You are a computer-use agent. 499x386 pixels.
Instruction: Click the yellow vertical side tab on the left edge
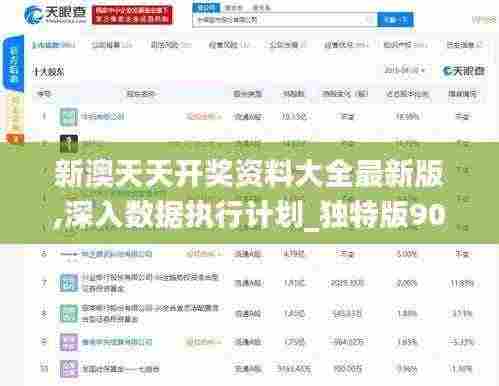[15, 113]
